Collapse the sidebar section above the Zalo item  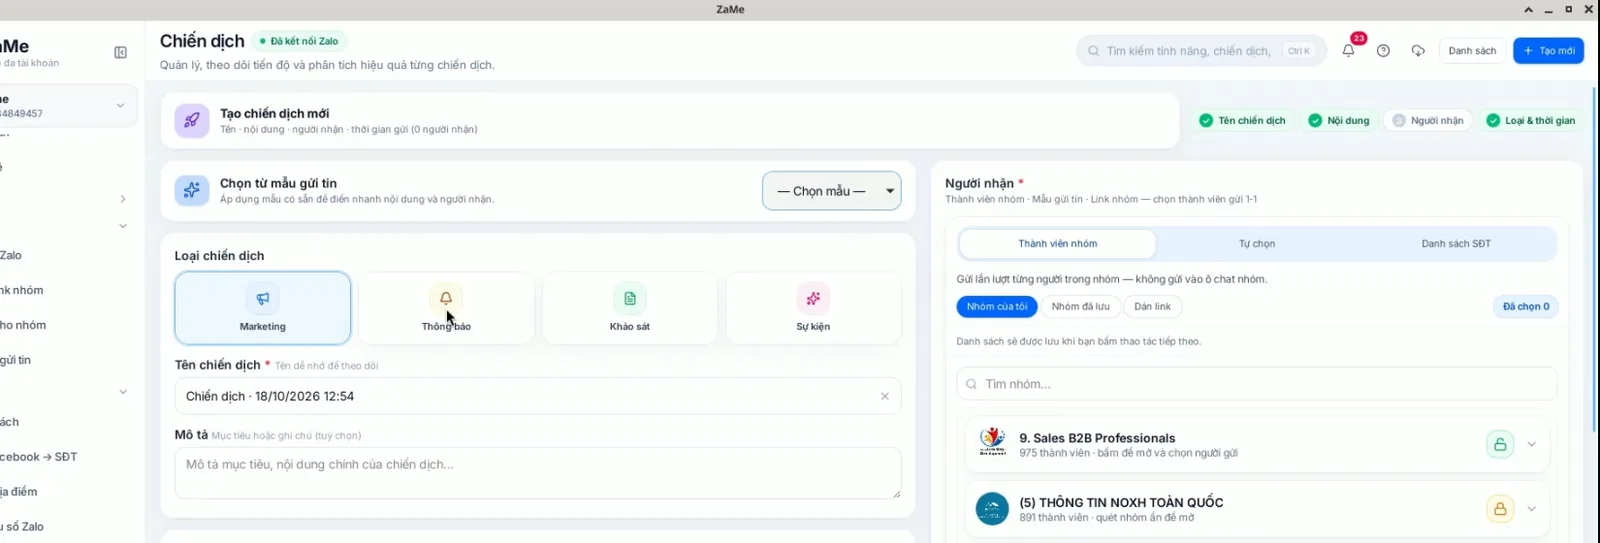pyautogui.click(x=123, y=226)
